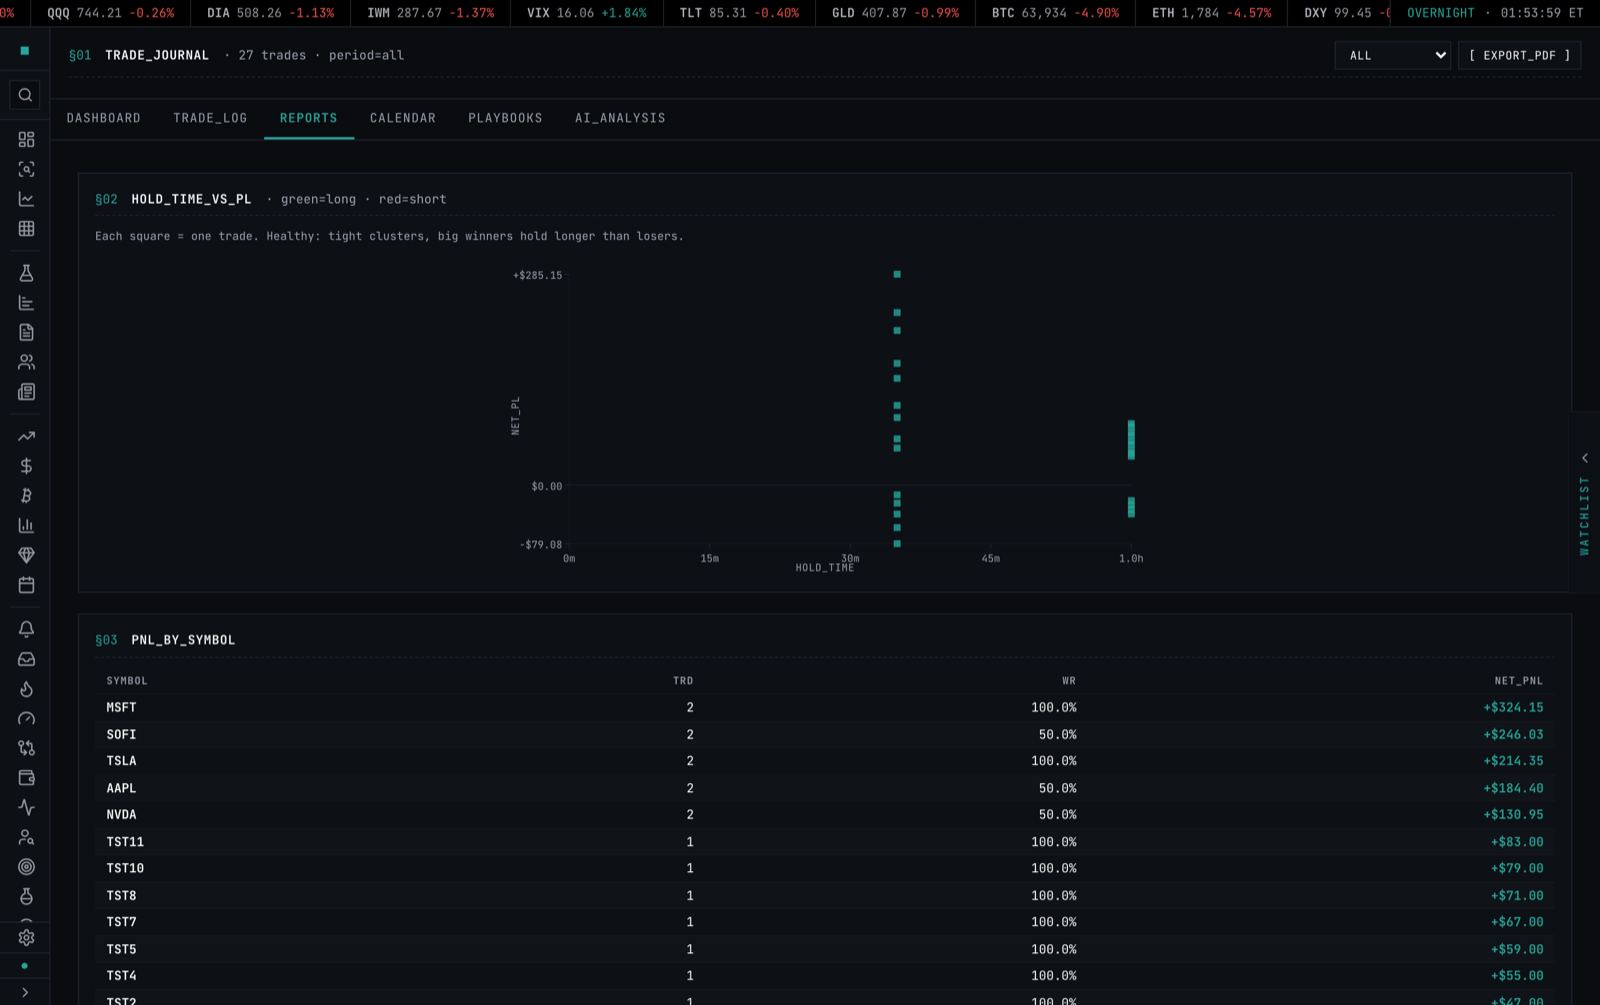Open the round flask icon near sidebar bottom

tap(26, 896)
